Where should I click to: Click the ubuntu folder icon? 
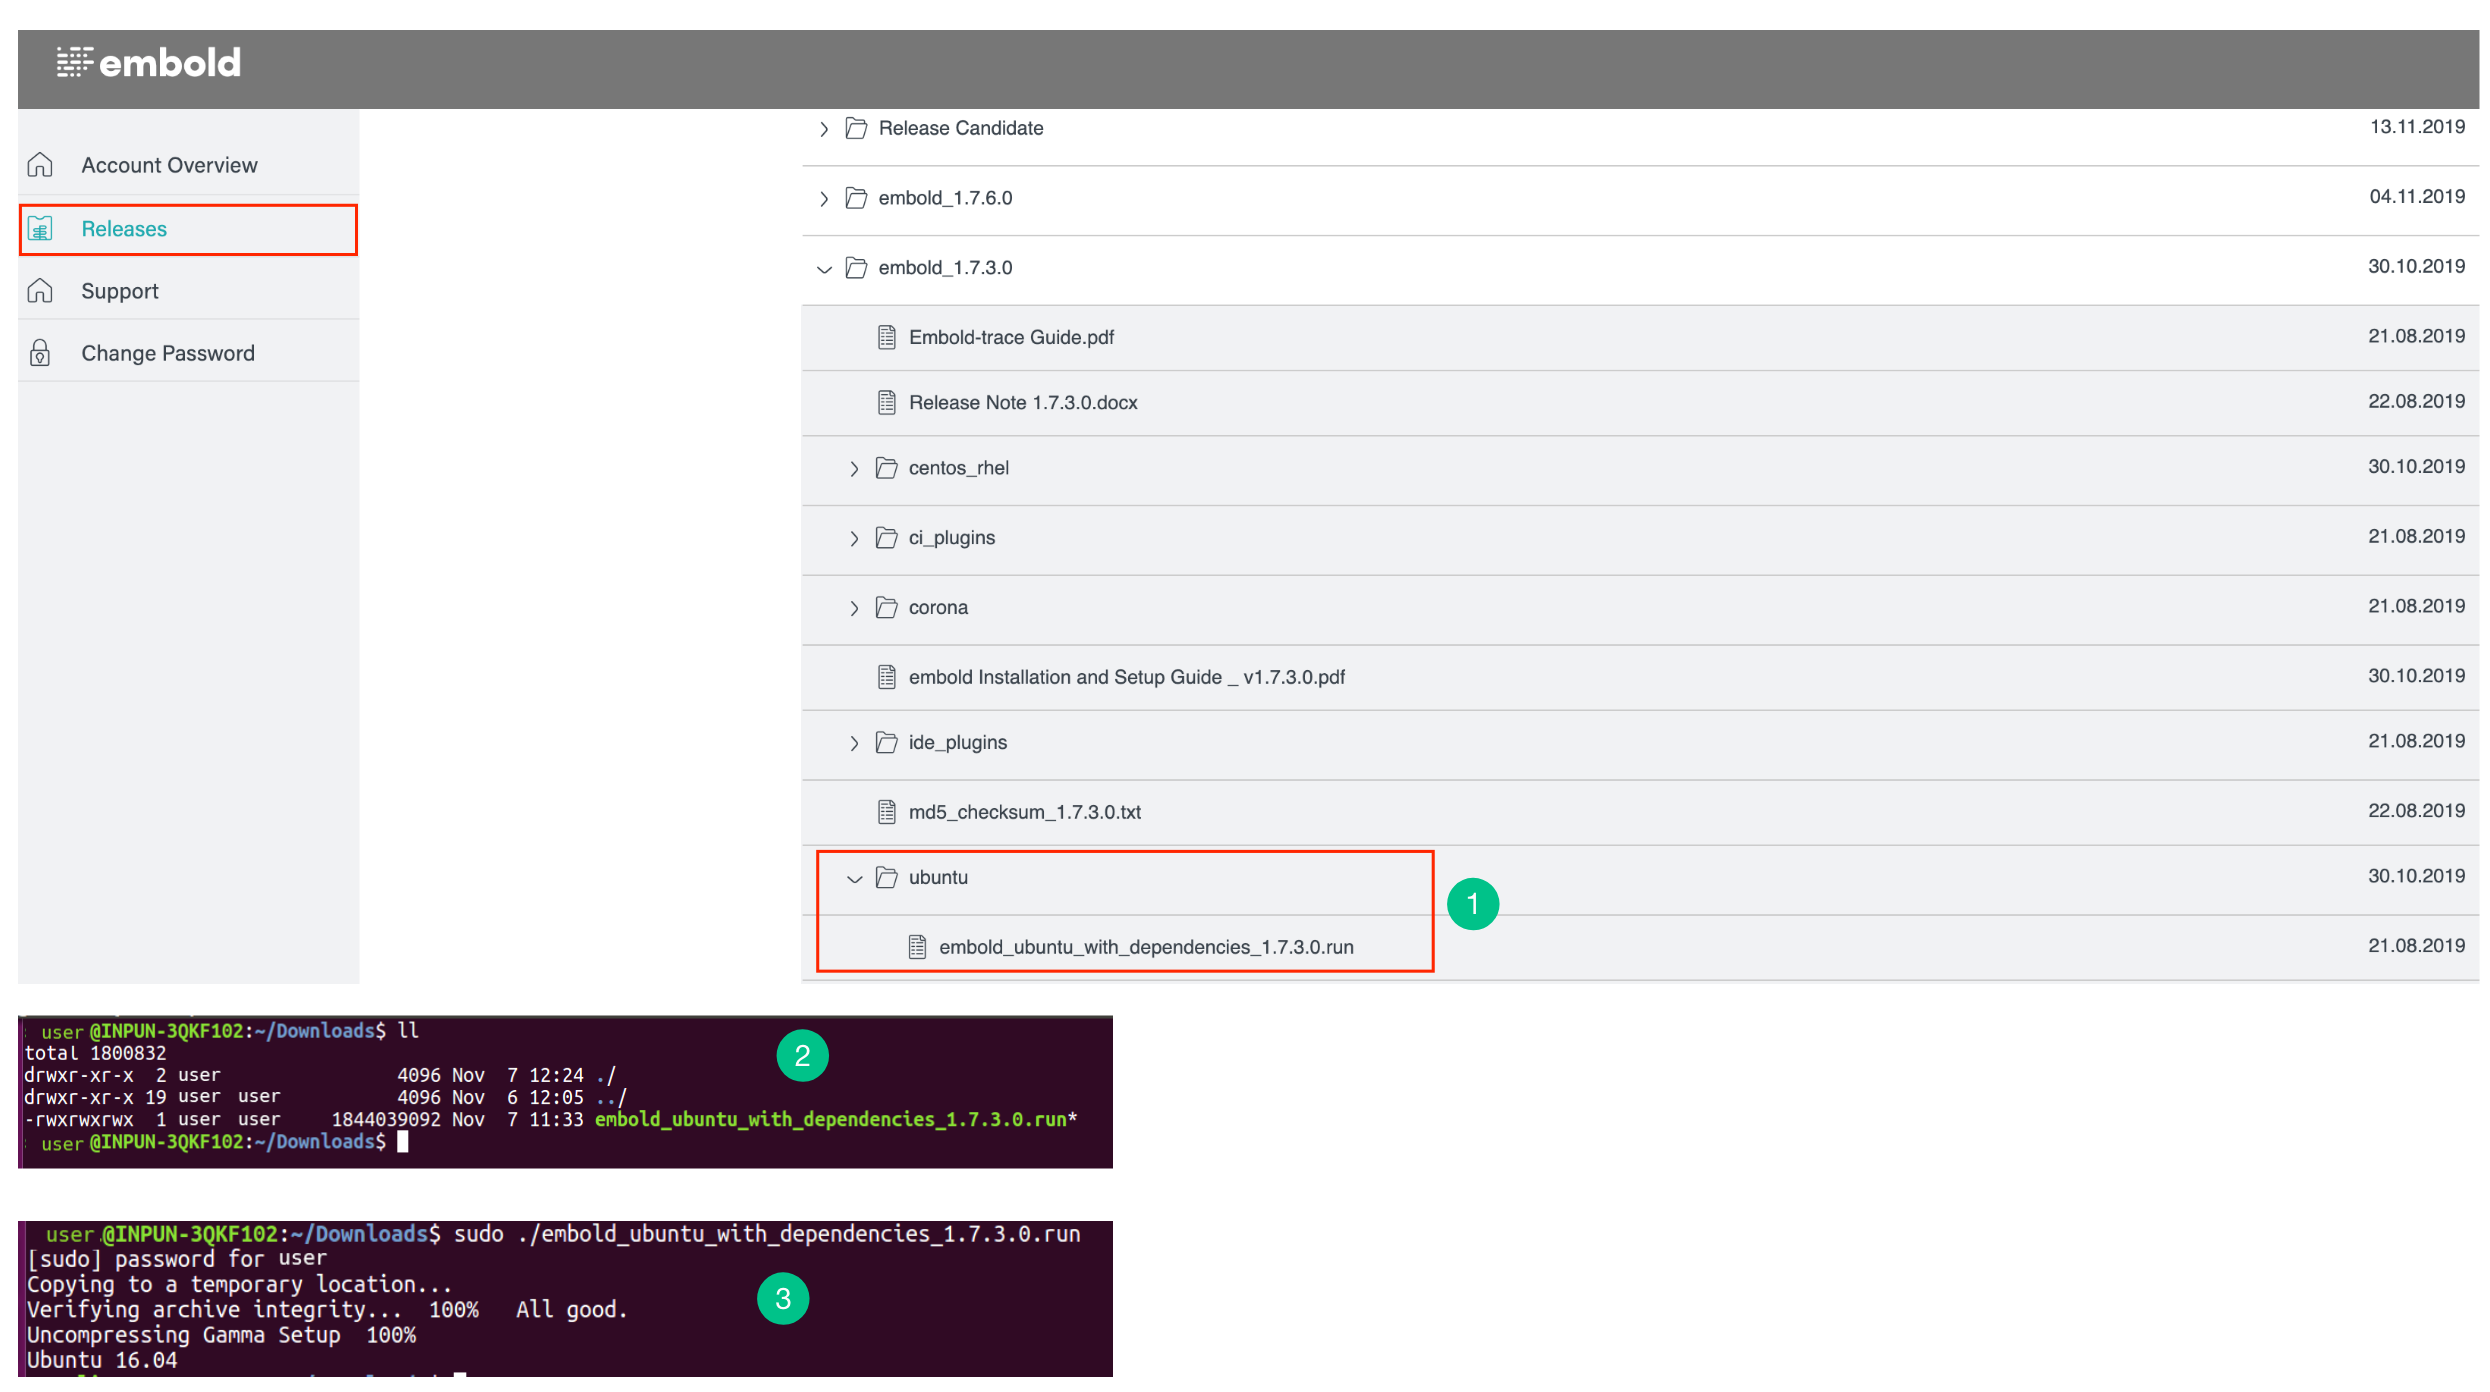pos(886,878)
